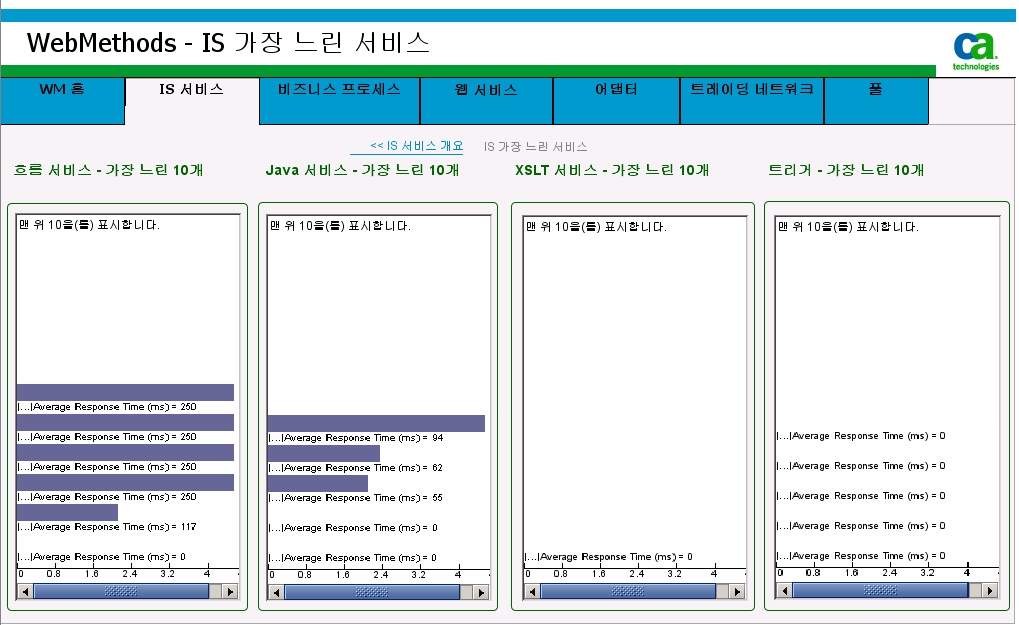
Task: Open 트레이딩 네트워크 tab
Action: click(752, 101)
